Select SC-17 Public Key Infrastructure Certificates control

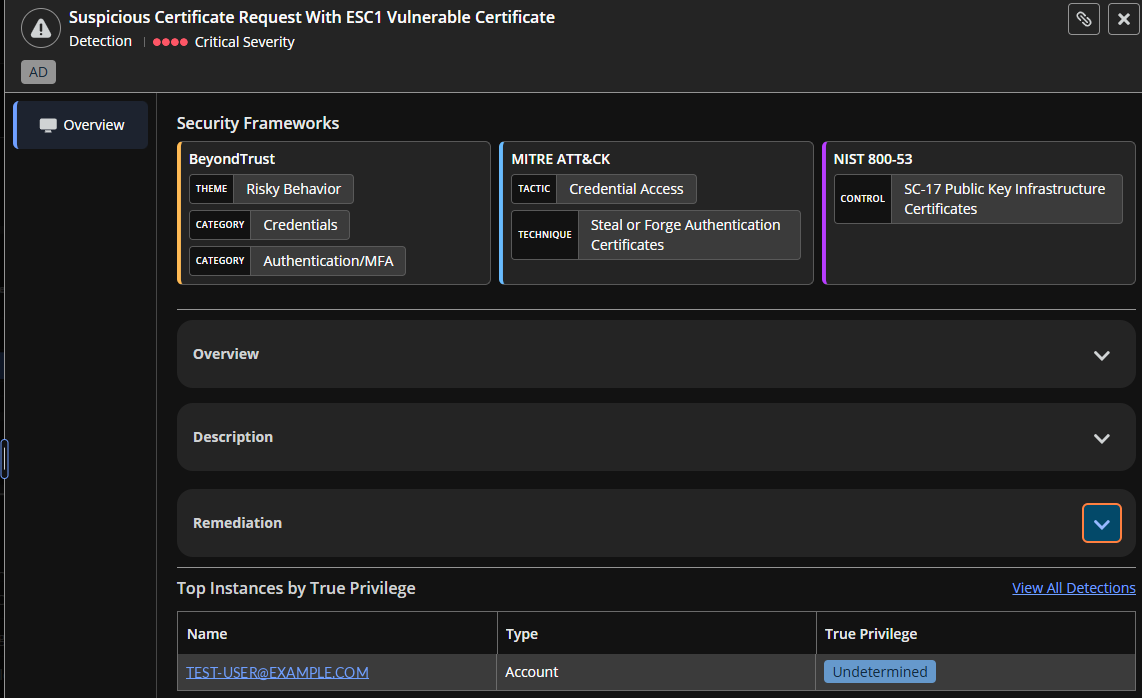pos(978,199)
